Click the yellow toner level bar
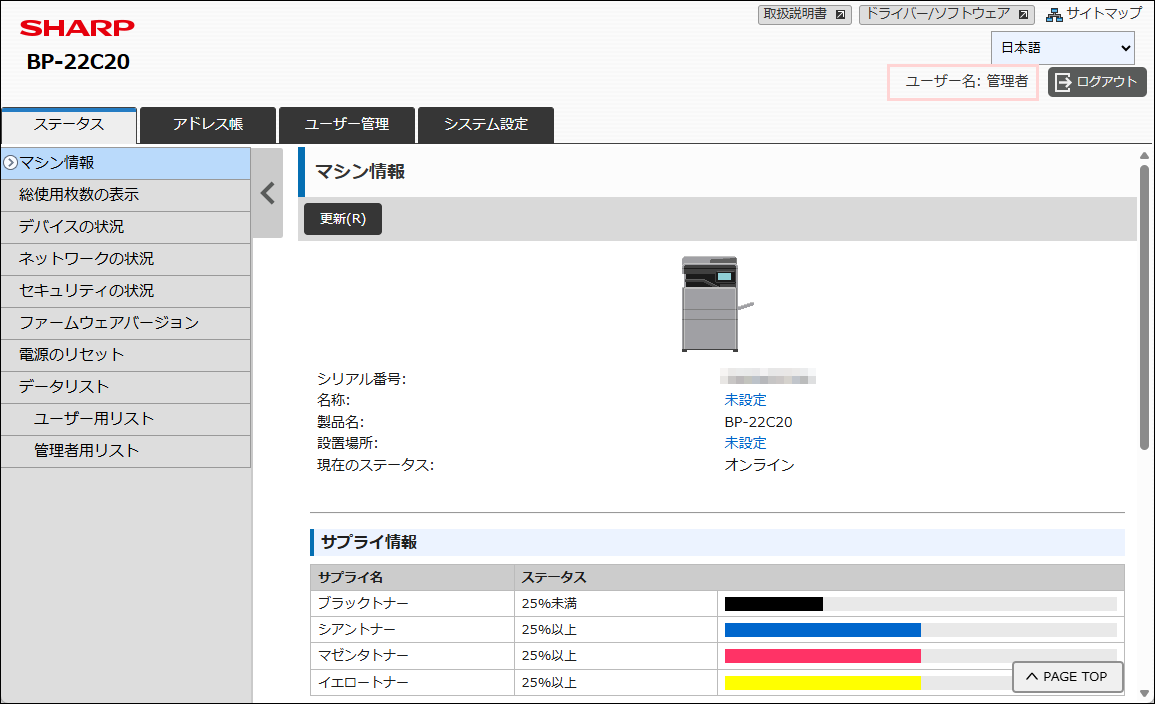 click(x=823, y=683)
